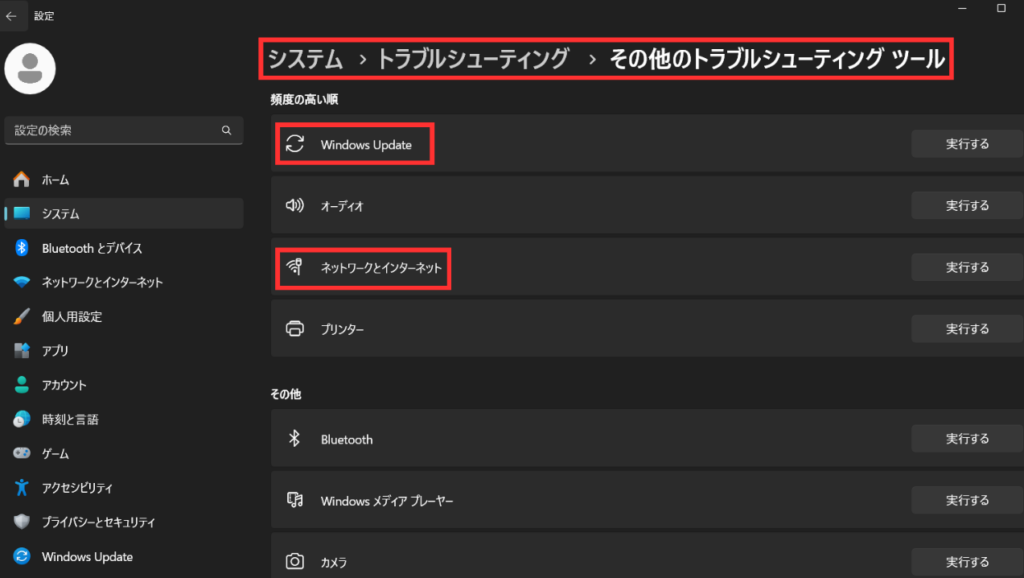
Task: Click the アプリ sidebar icon
Action: pos(22,351)
